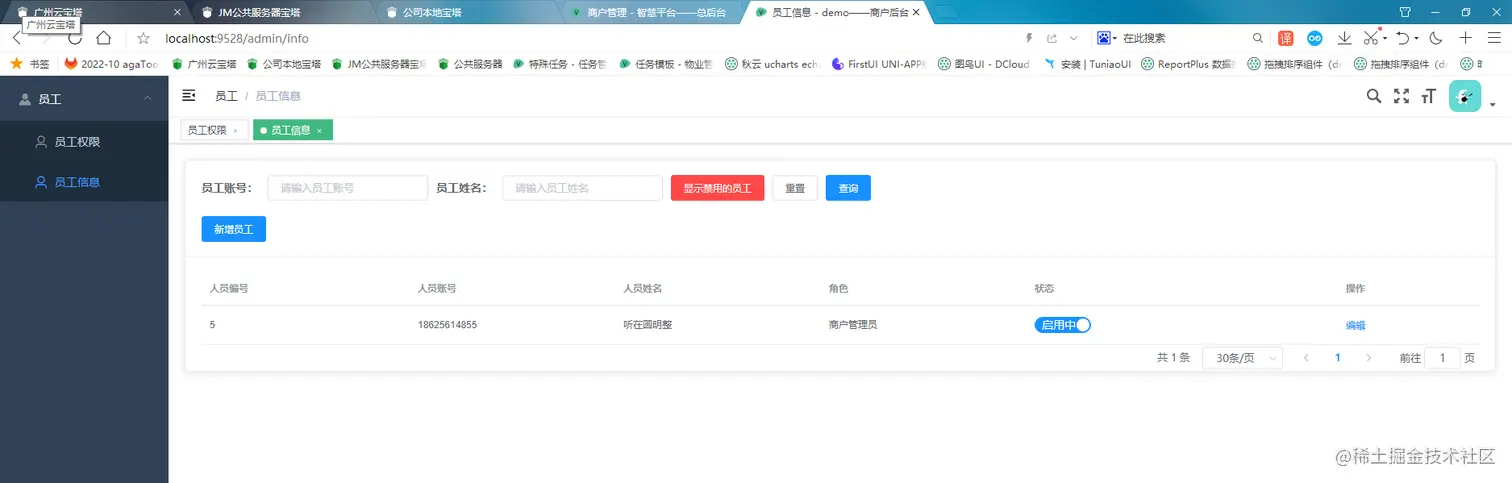
Task: Open the translate extension icon
Action: [1287, 38]
